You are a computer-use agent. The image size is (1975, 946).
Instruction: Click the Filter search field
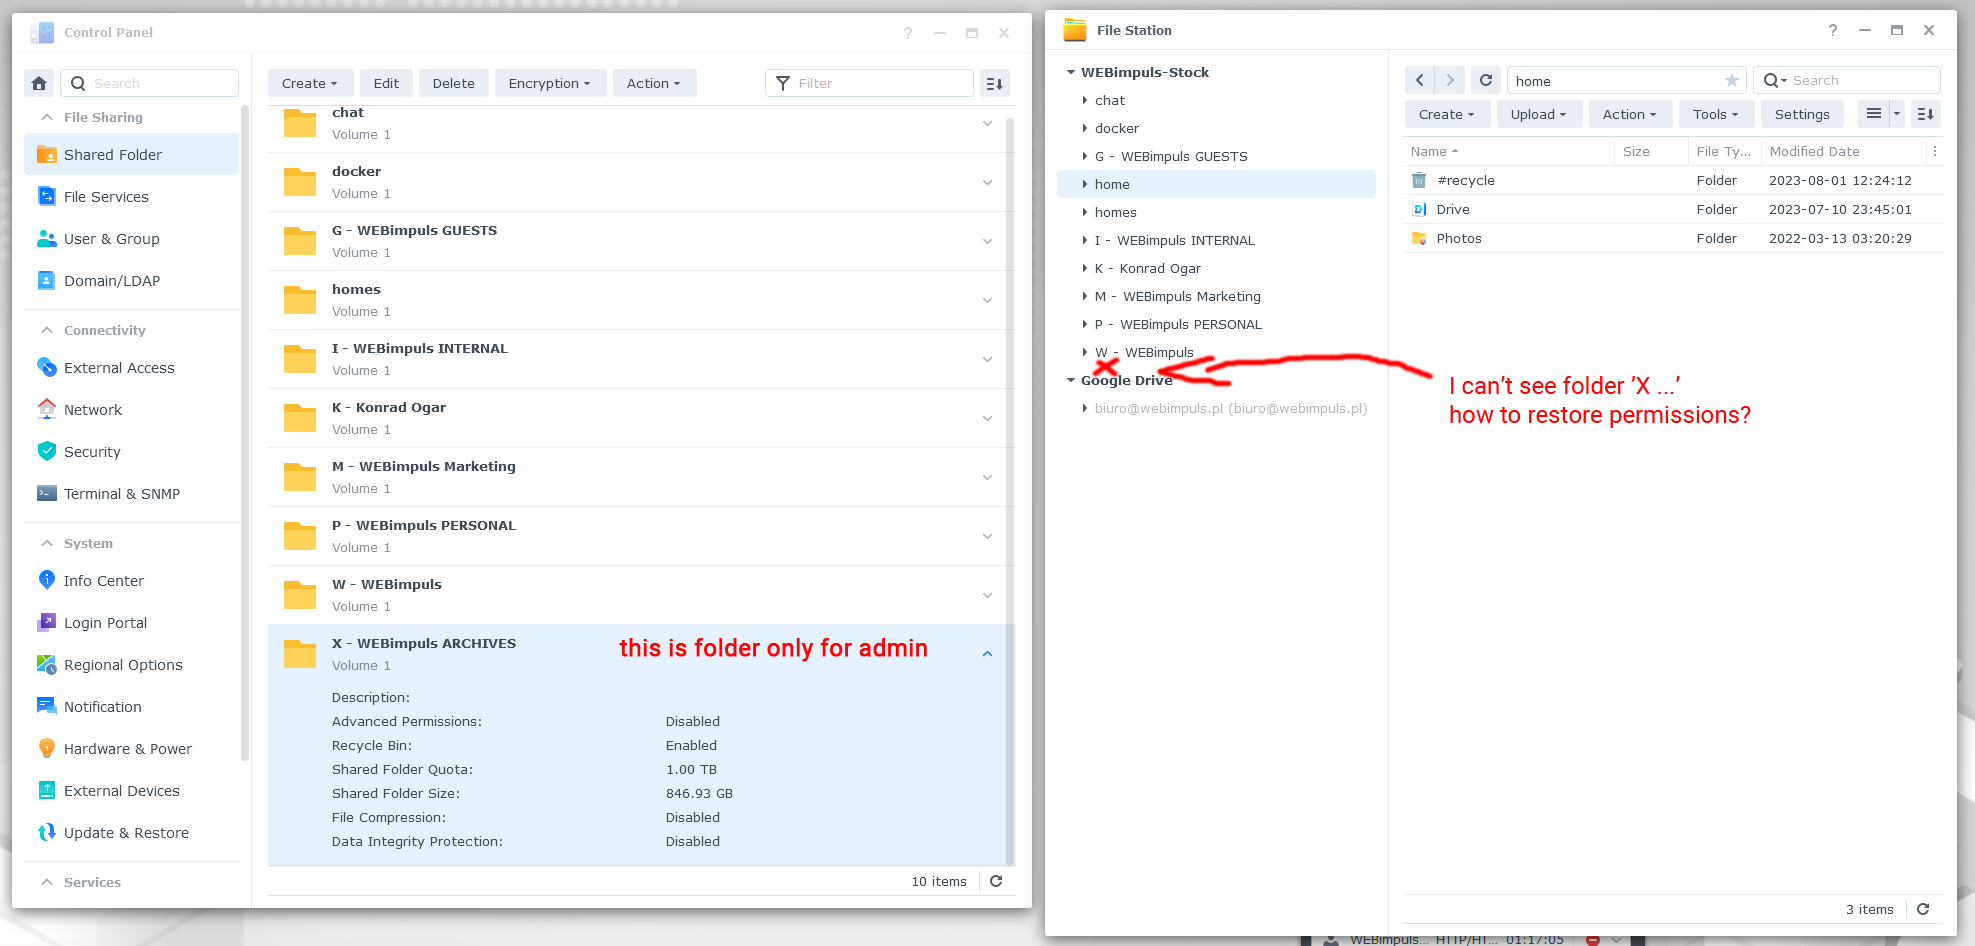869,83
